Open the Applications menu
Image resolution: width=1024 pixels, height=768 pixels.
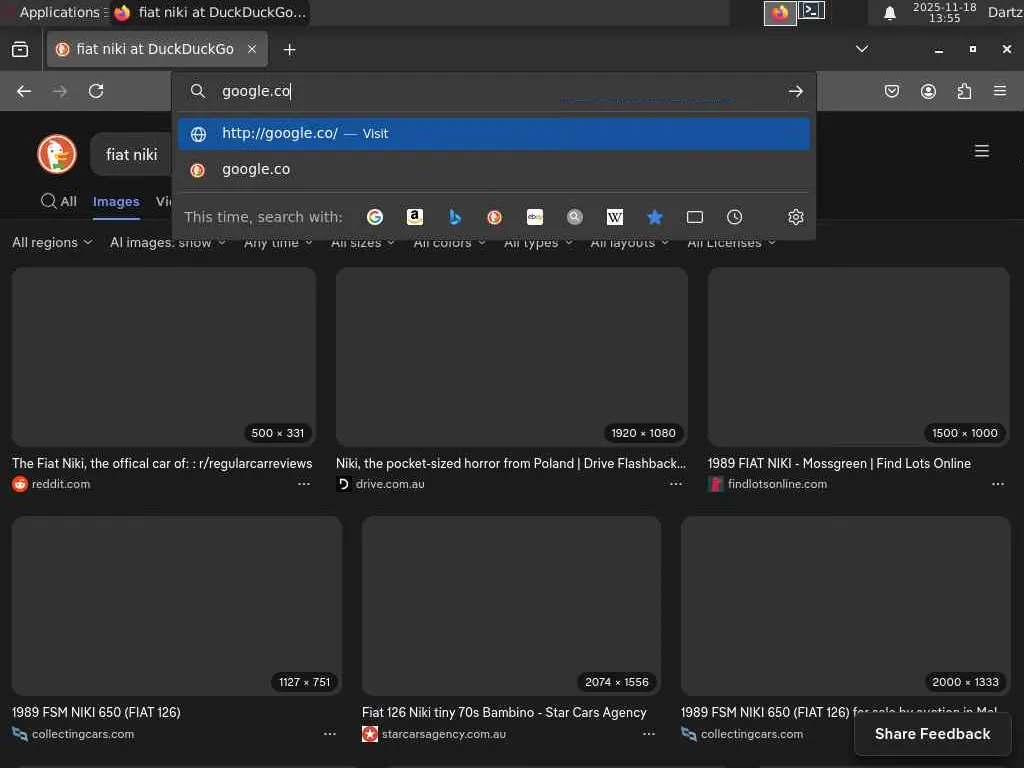click(59, 12)
